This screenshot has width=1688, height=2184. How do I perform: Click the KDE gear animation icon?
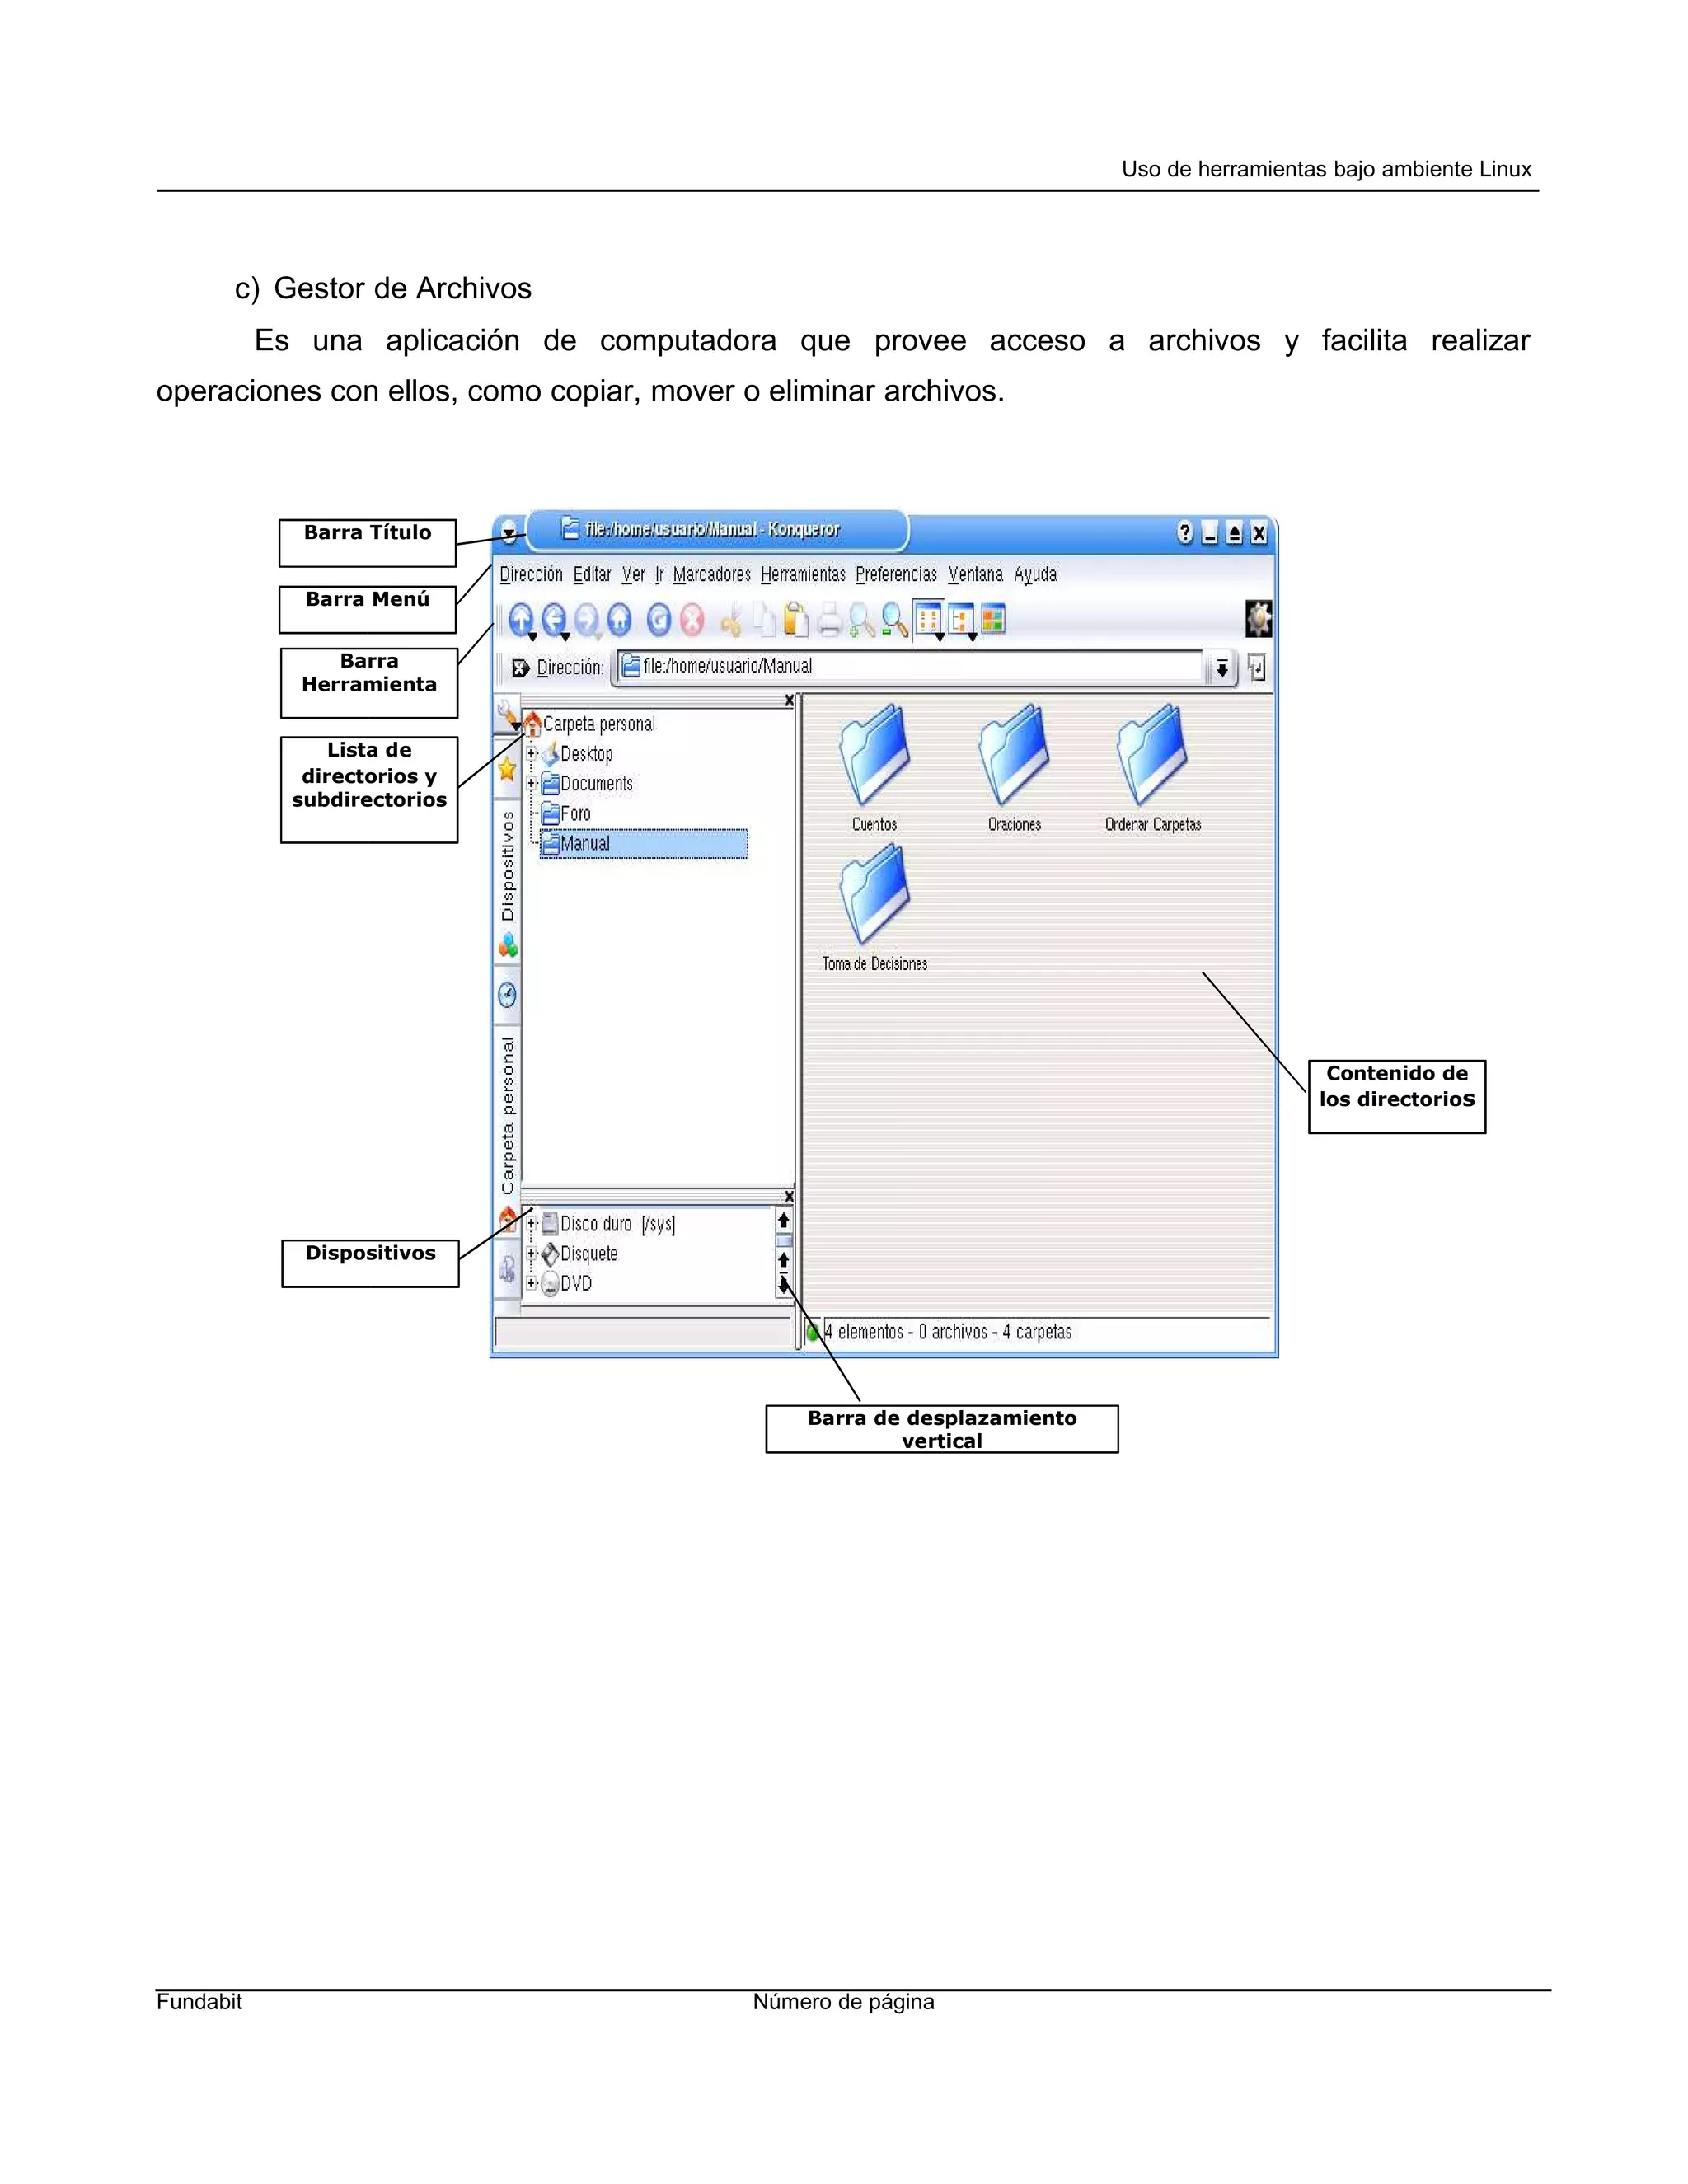pos(1258,619)
